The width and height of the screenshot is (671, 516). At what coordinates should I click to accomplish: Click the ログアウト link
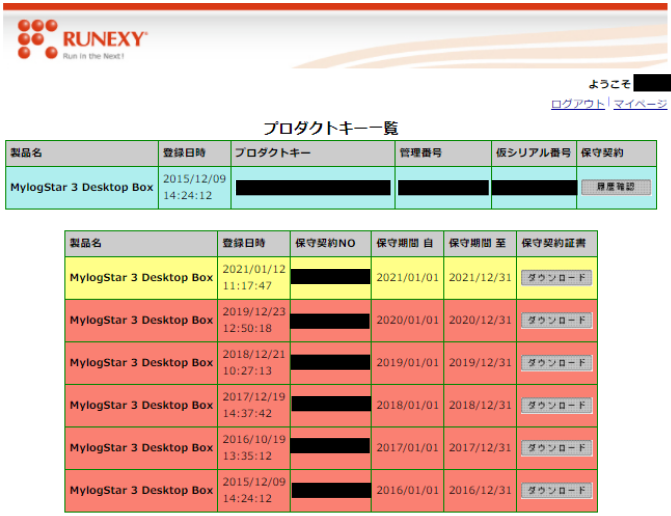pyautogui.click(x=578, y=104)
